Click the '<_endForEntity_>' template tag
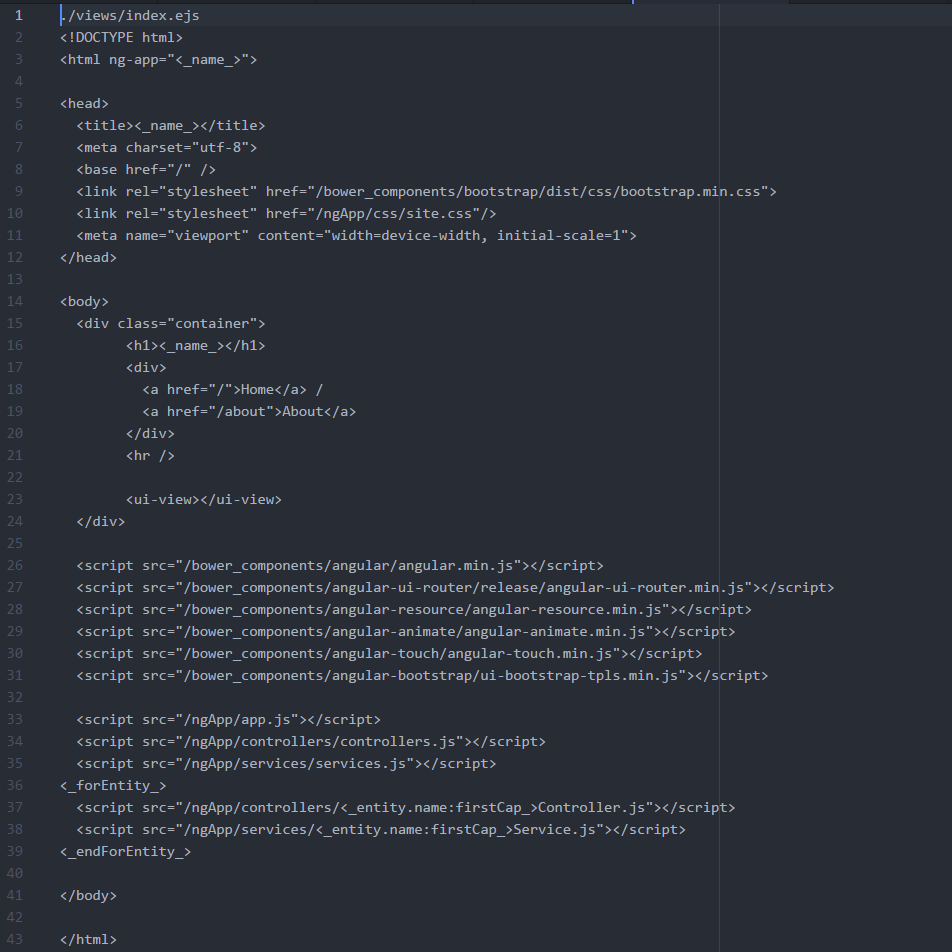The width and height of the screenshot is (952, 952). pos(126,852)
